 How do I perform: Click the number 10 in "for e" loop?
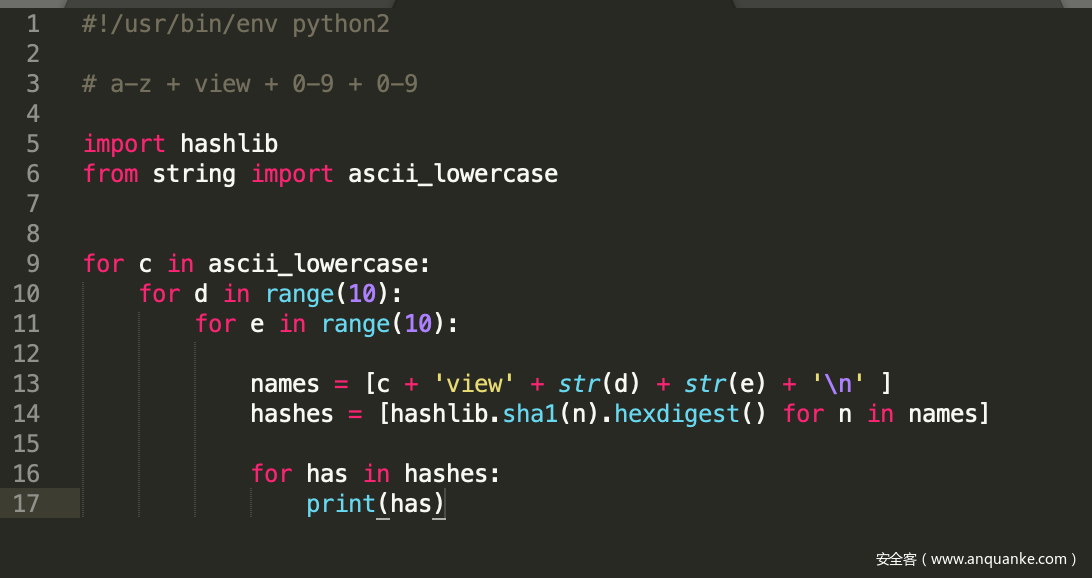pyautogui.click(x=417, y=324)
